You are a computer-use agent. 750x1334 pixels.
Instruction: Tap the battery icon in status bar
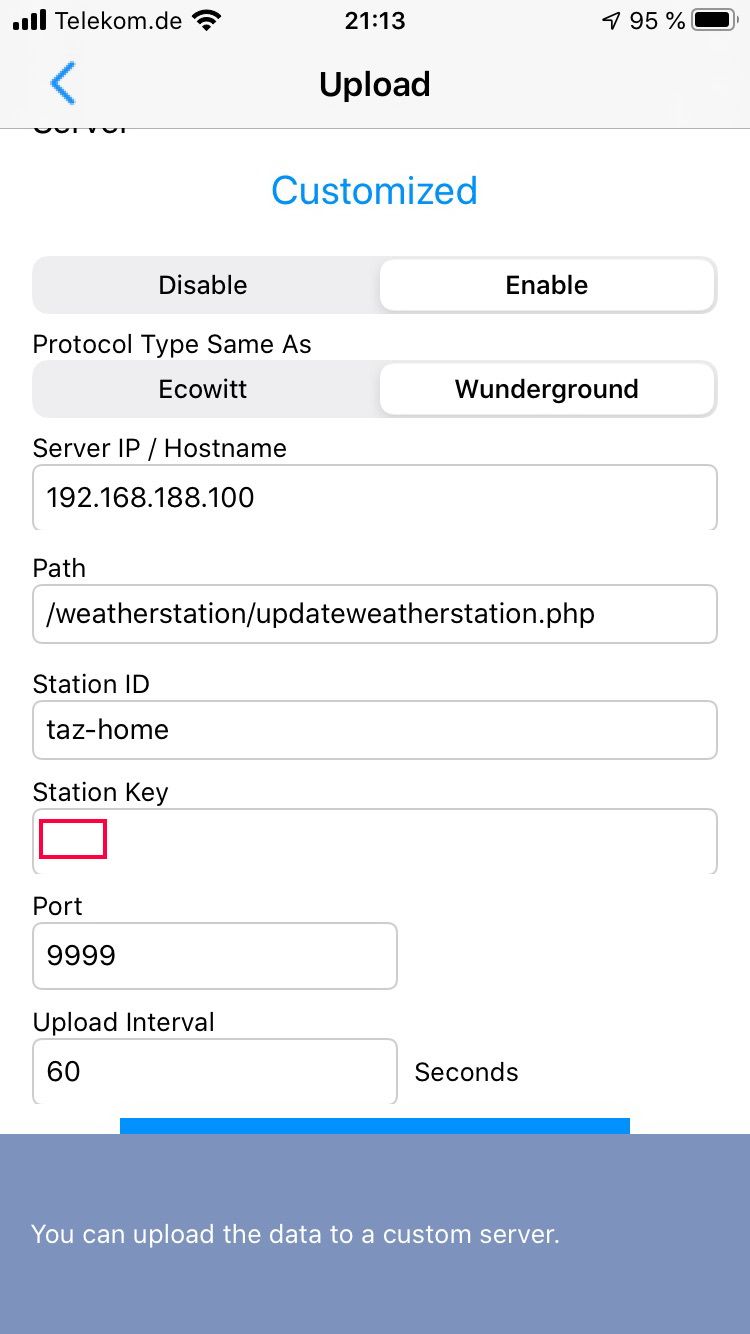pyautogui.click(x=714, y=20)
